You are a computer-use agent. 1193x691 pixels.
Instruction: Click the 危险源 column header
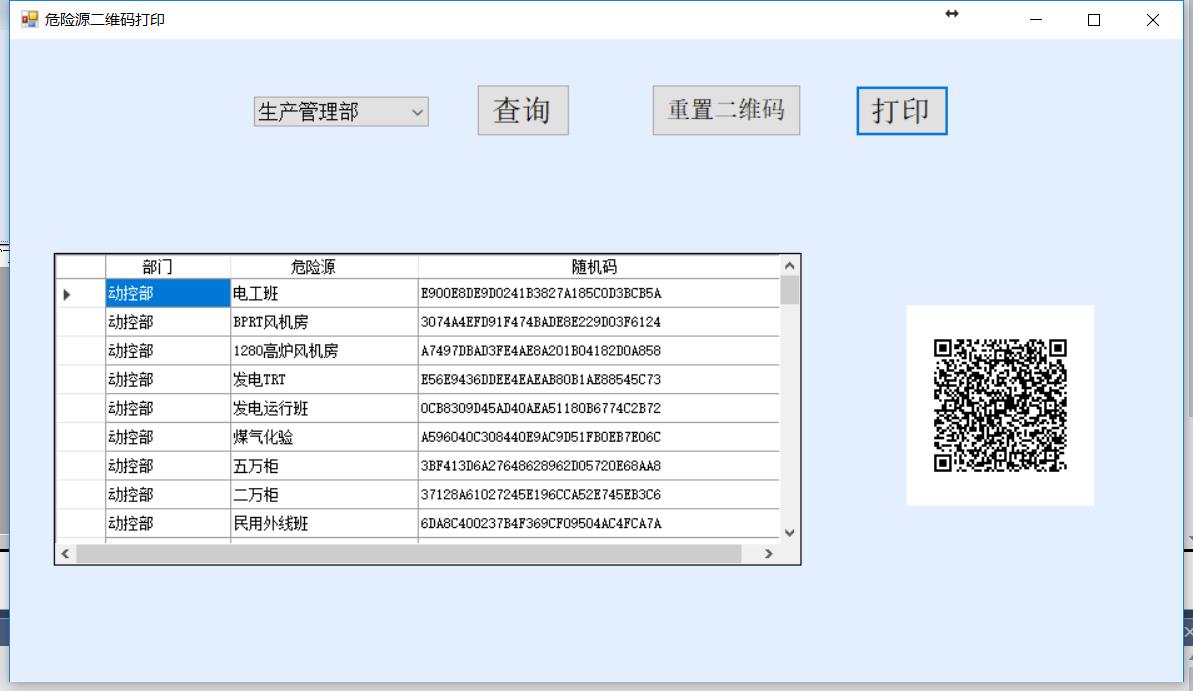pos(324,267)
